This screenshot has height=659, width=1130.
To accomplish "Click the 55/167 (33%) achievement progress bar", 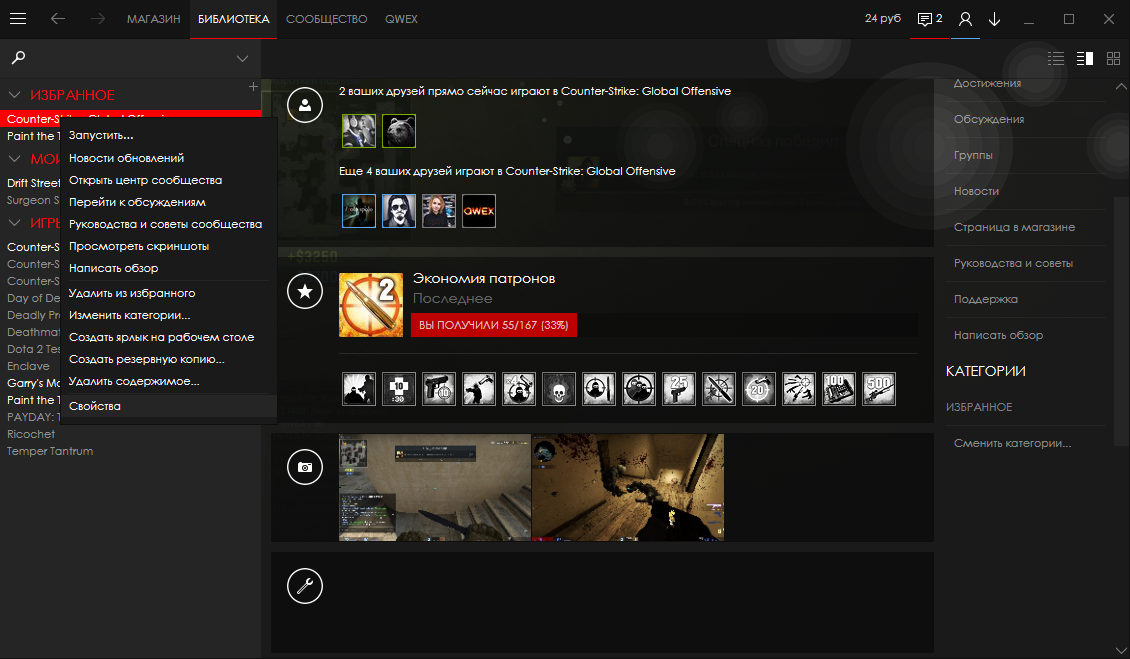I will (x=494, y=325).
